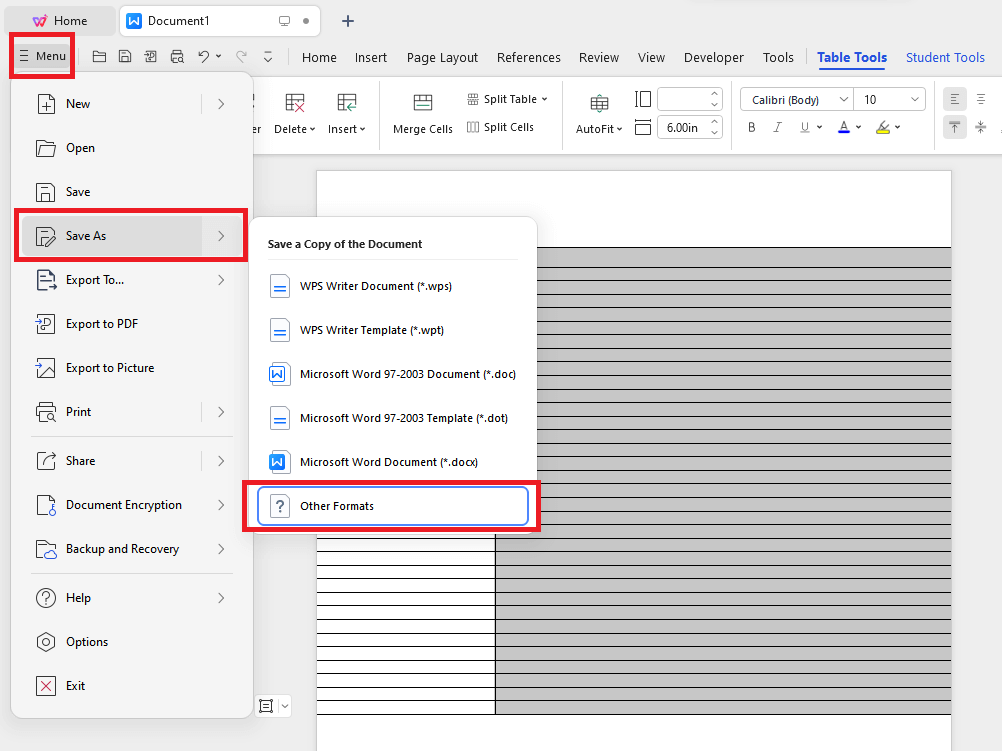Click the Save disk icon in quick access toolbar
This screenshot has width=1002, height=751.
(125, 57)
